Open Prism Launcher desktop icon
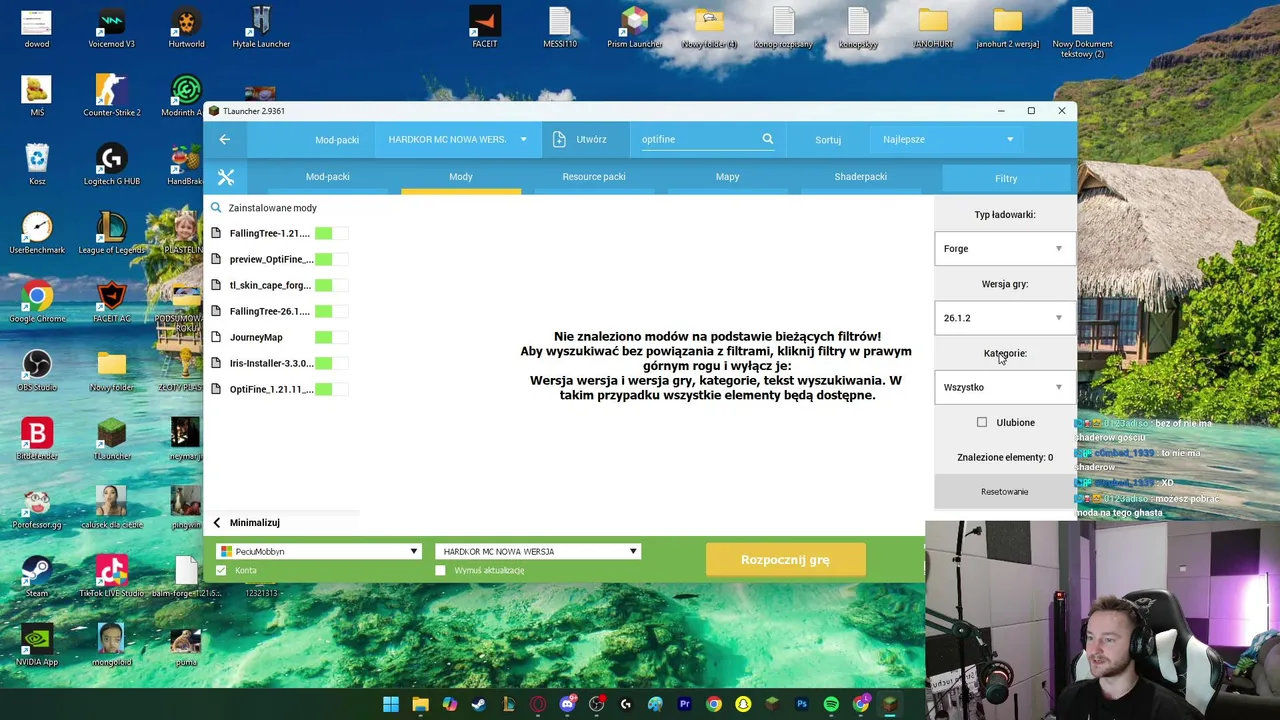This screenshot has width=1280, height=720. [634, 28]
